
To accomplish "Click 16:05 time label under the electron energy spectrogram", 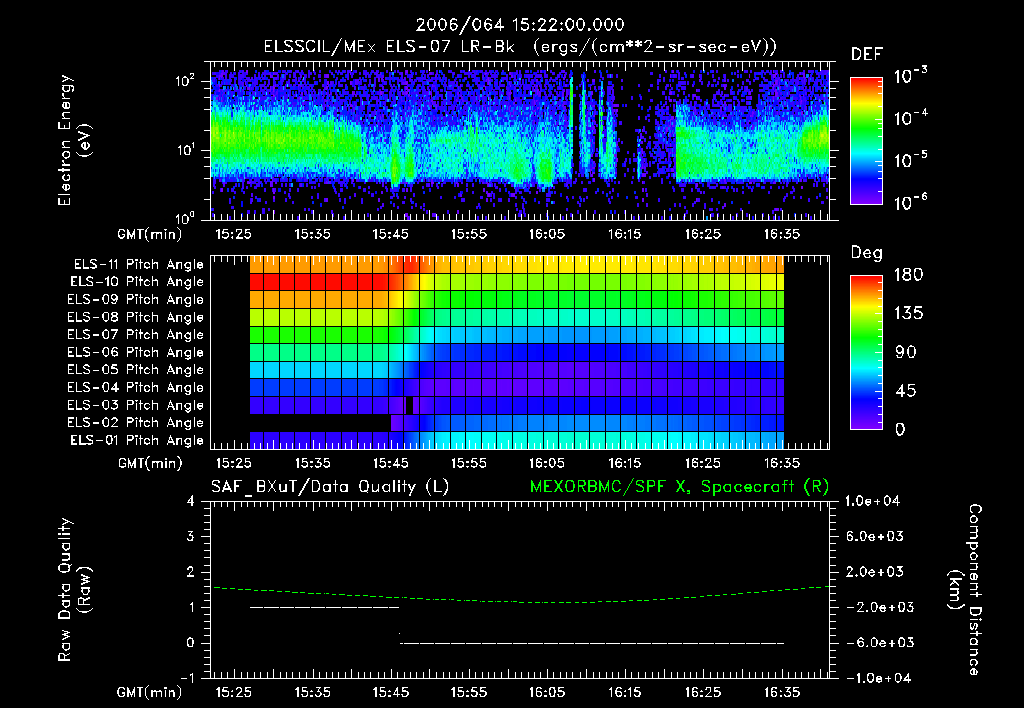I will (x=547, y=234).
